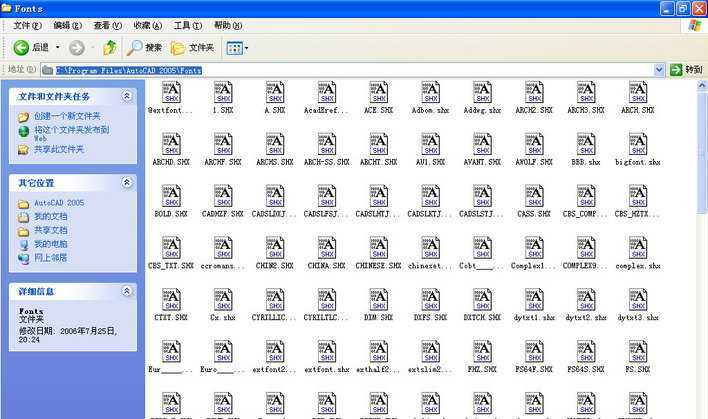
Task: Select the AU1.SHX file icon
Action: 431,144
